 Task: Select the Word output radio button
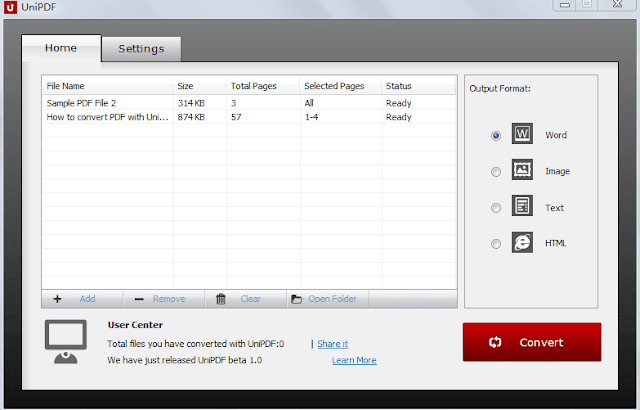pyautogui.click(x=496, y=136)
